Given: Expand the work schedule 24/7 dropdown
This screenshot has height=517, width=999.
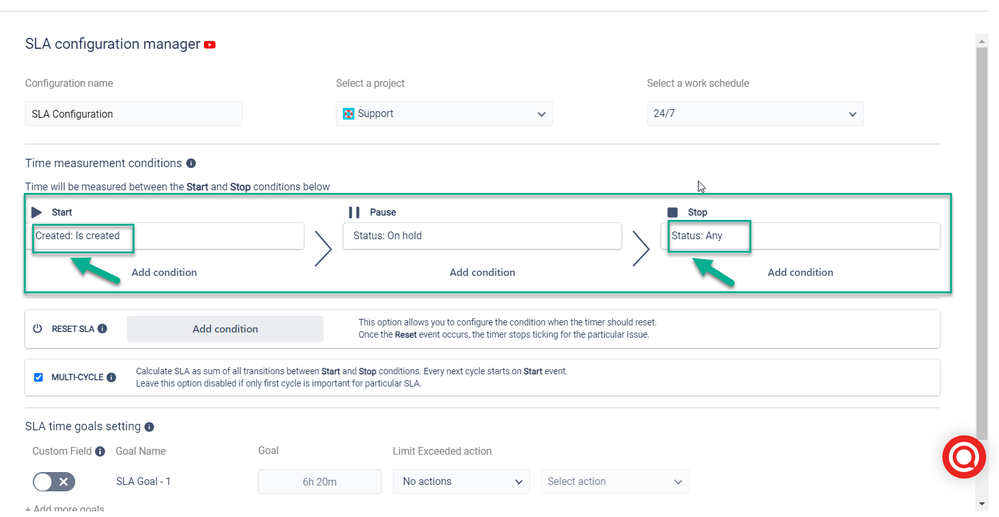Looking at the screenshot, I should pyautogui.click(x=755, y=114).
